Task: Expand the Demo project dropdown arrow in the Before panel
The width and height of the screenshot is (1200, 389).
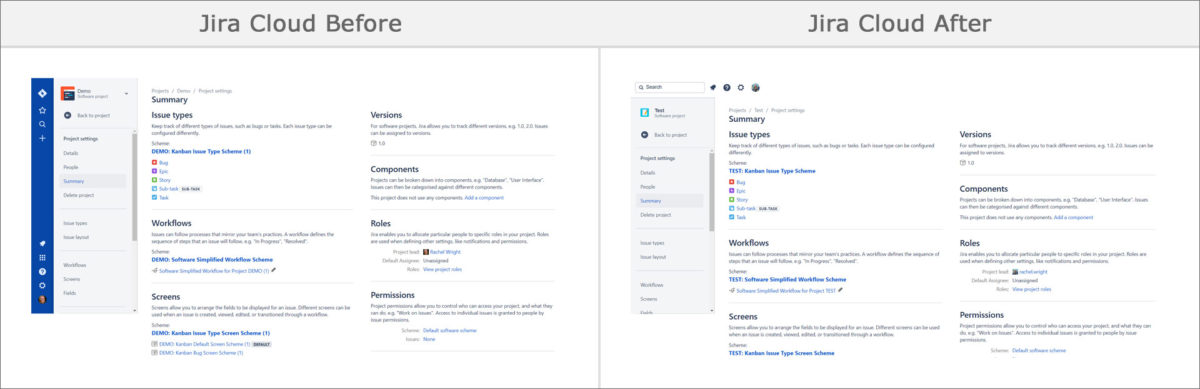Action: point(126,94)
